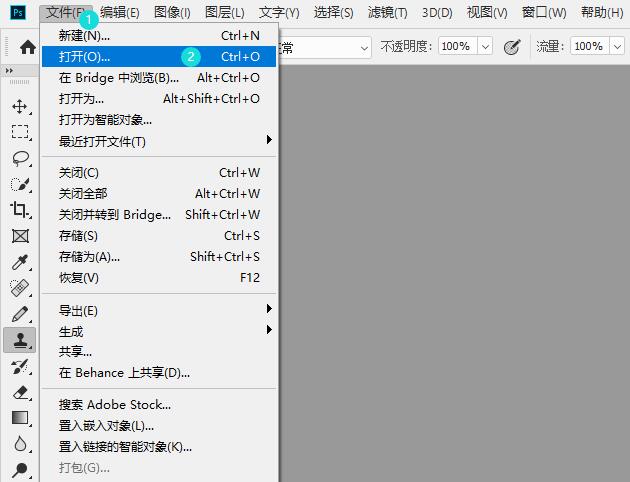Image resolution: width=630 pixels, height=482 pixels.
Task: Click the 不透明度 100% input field
Action: [458, 47]
